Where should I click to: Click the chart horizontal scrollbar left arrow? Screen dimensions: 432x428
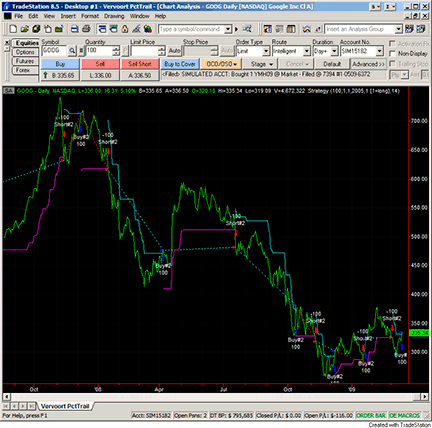pos(6,397)
